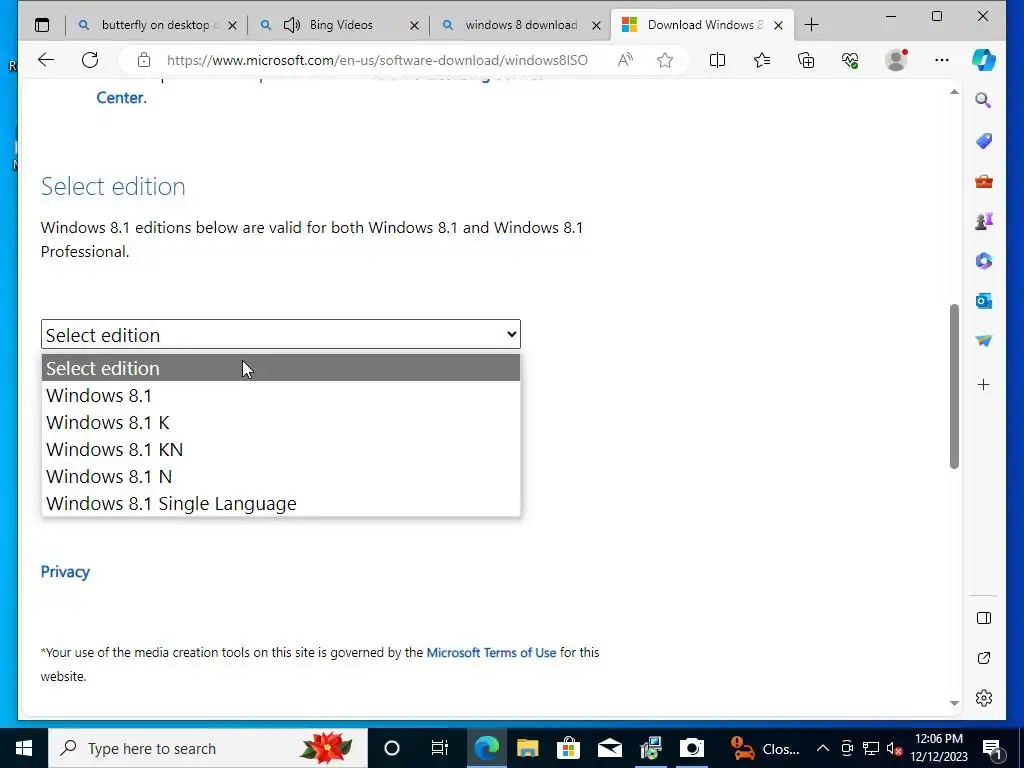Open the site info lock icon
This screenshot has width=1024, height=768.
pos(144,61)
